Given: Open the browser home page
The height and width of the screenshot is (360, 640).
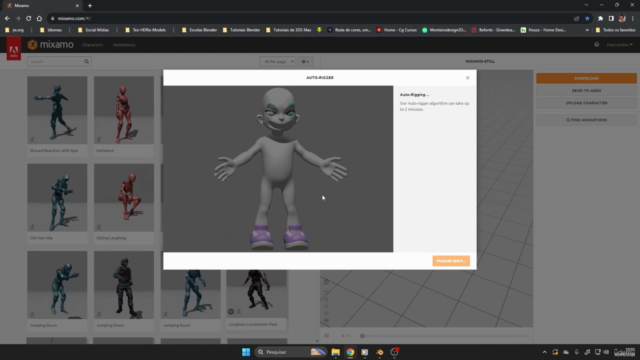Looking at the screenshot, I should [x=39, y=18].
